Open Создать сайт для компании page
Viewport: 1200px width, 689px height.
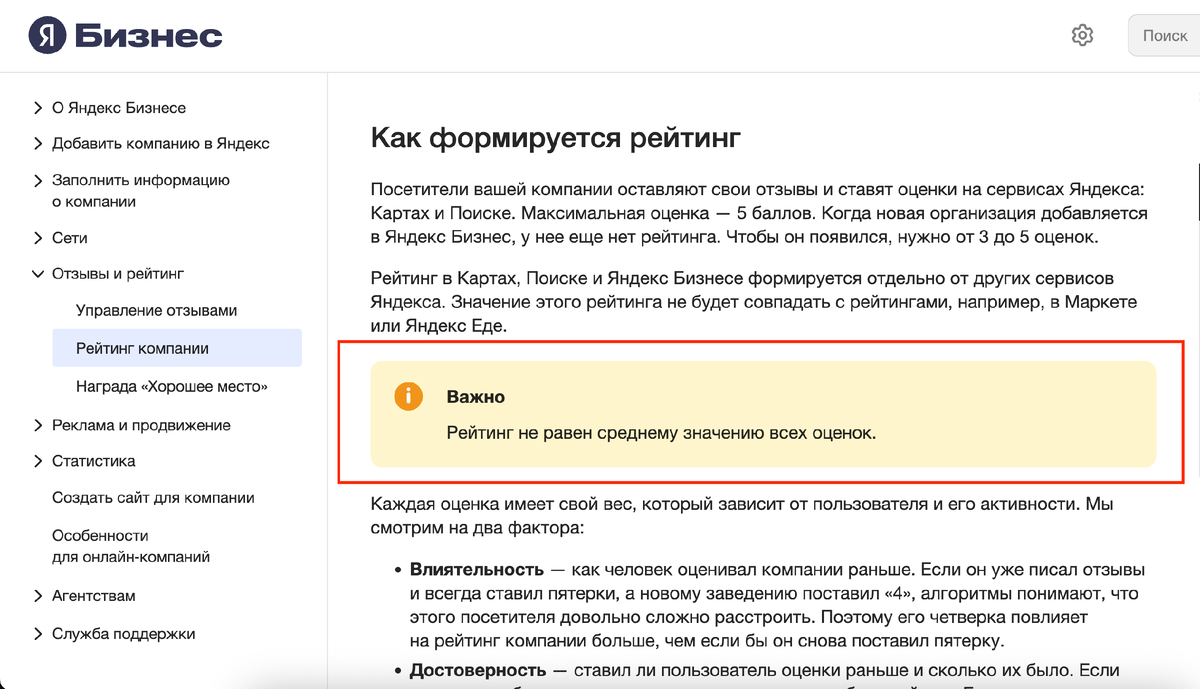coord(153,497)
